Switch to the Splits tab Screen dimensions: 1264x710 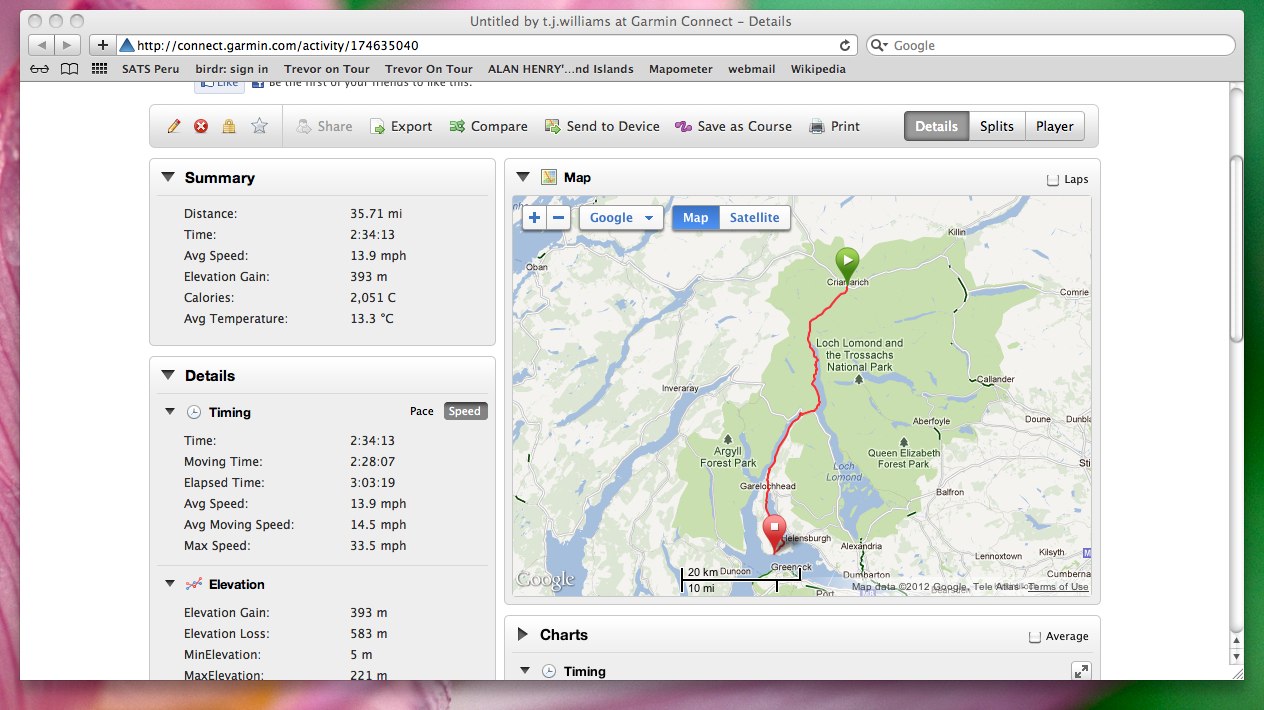tap(996, 126)
